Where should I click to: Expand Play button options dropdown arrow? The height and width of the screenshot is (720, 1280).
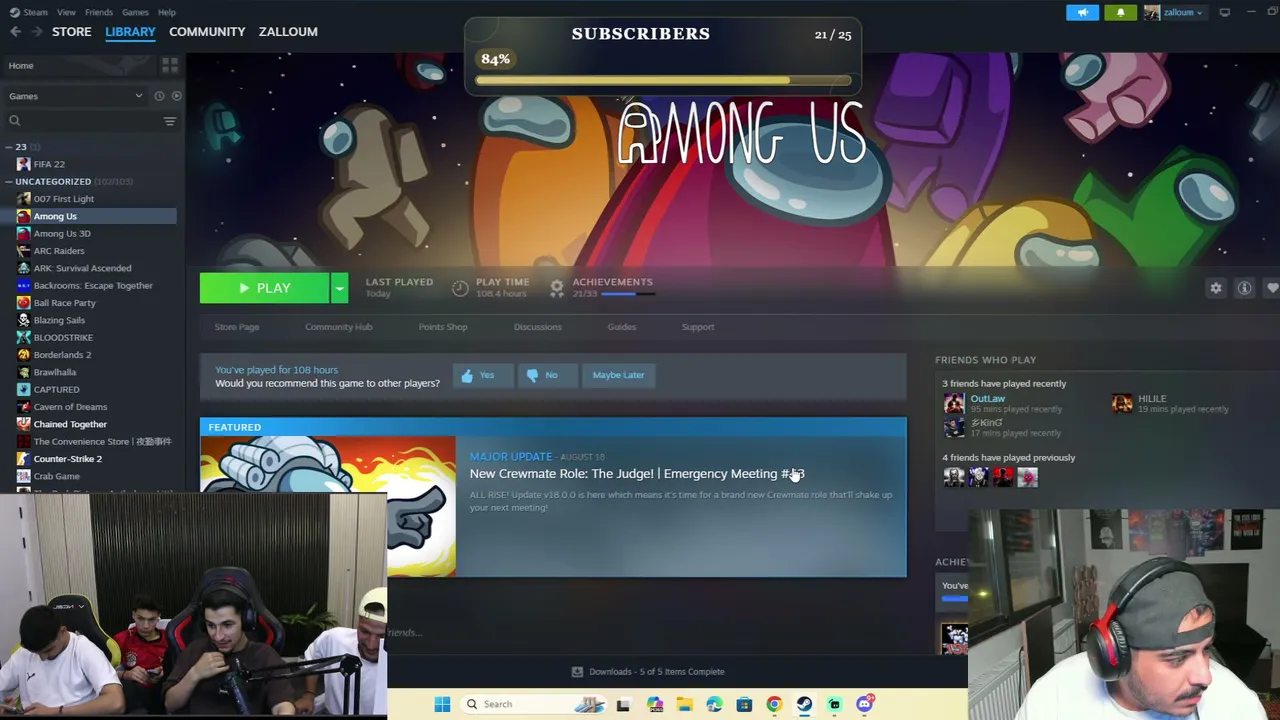tap(339, 288)
